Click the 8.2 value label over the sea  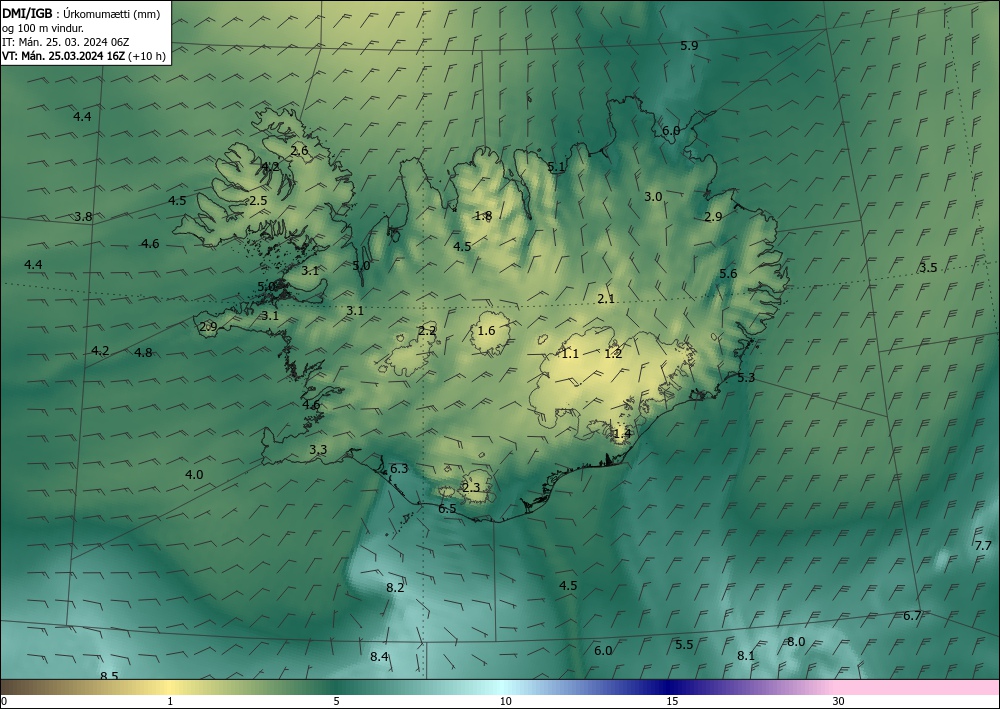[x=395, y=588]
